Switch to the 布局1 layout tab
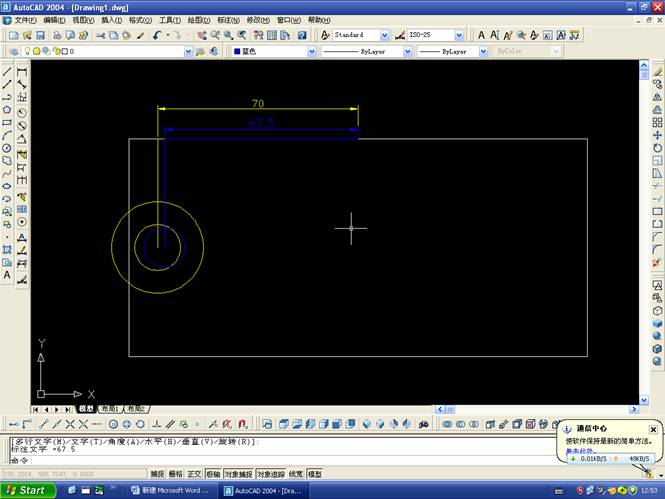The width and height of the screenshot is (665, 499). (108, 409)
